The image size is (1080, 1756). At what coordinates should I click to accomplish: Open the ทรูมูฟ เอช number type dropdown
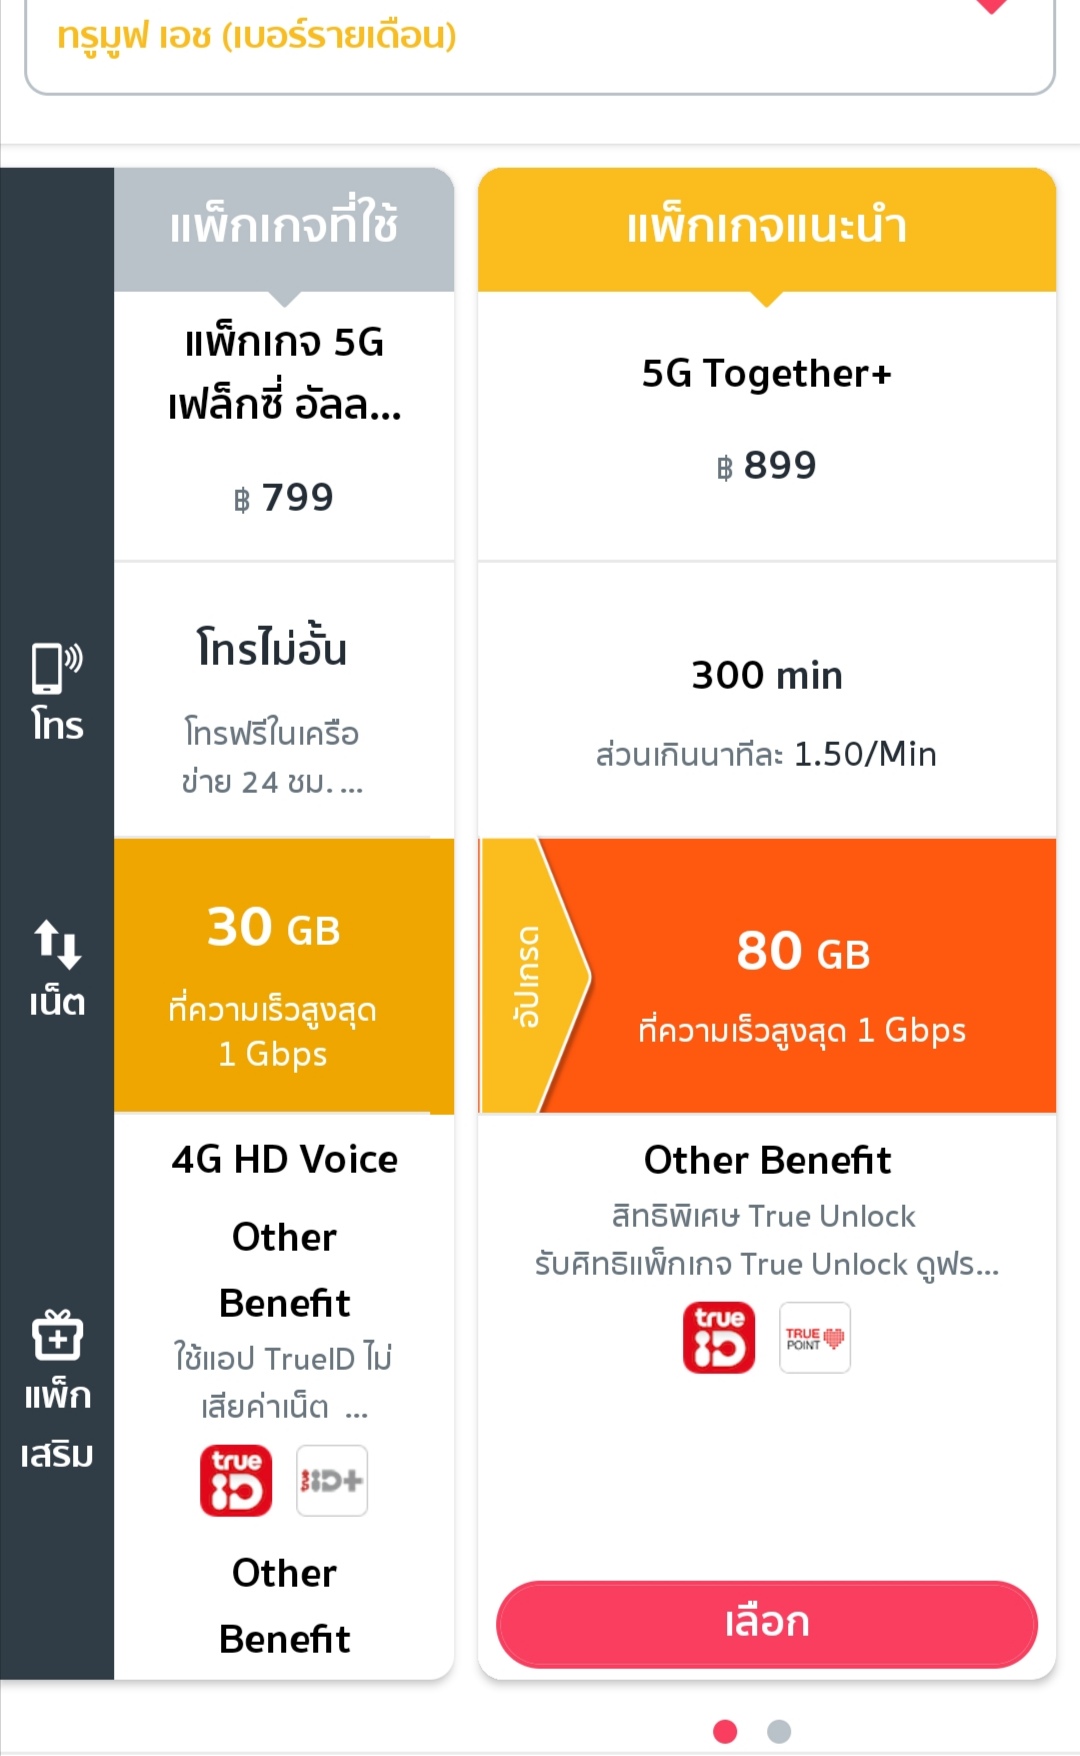[x=540, y=38]
